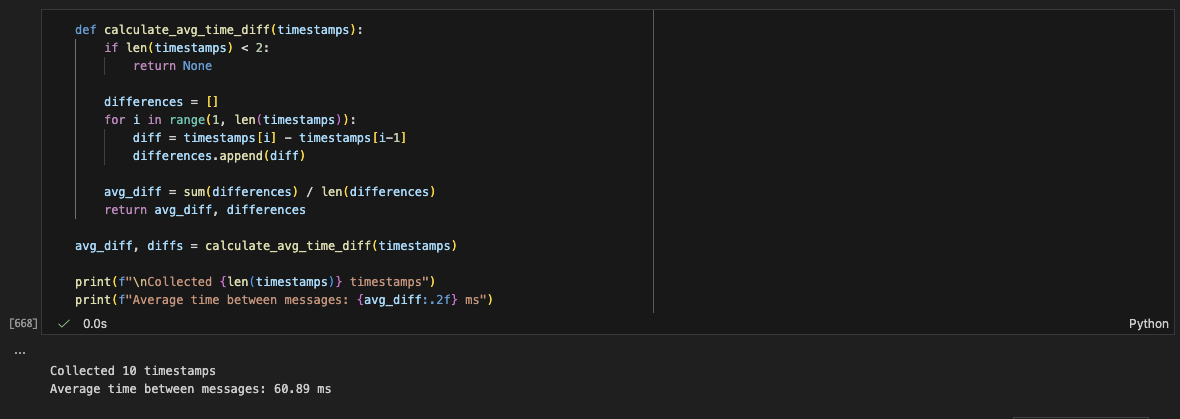Click the Collected 10 timestamps output line
The width and height of the screenshot is (1180, 419).
[x=132, y=370]
